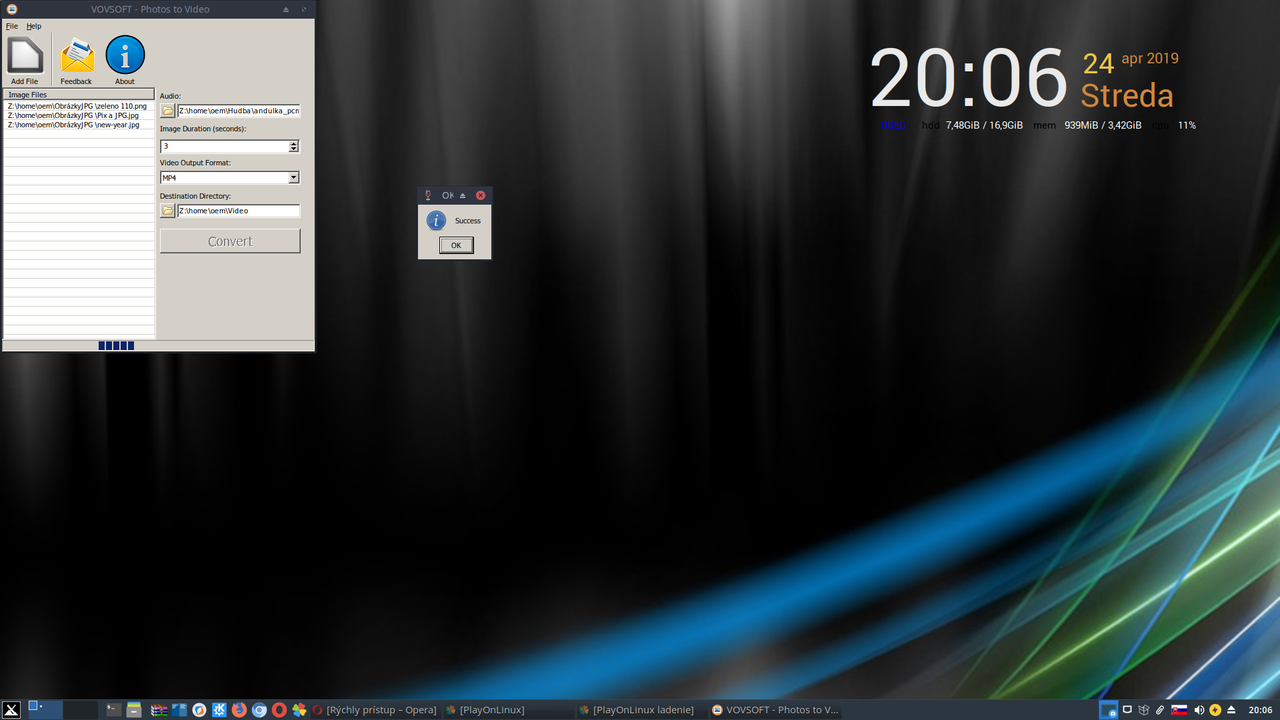
Task: Click the yellow power lightning tray icon
Action: tap(1215, 710)
